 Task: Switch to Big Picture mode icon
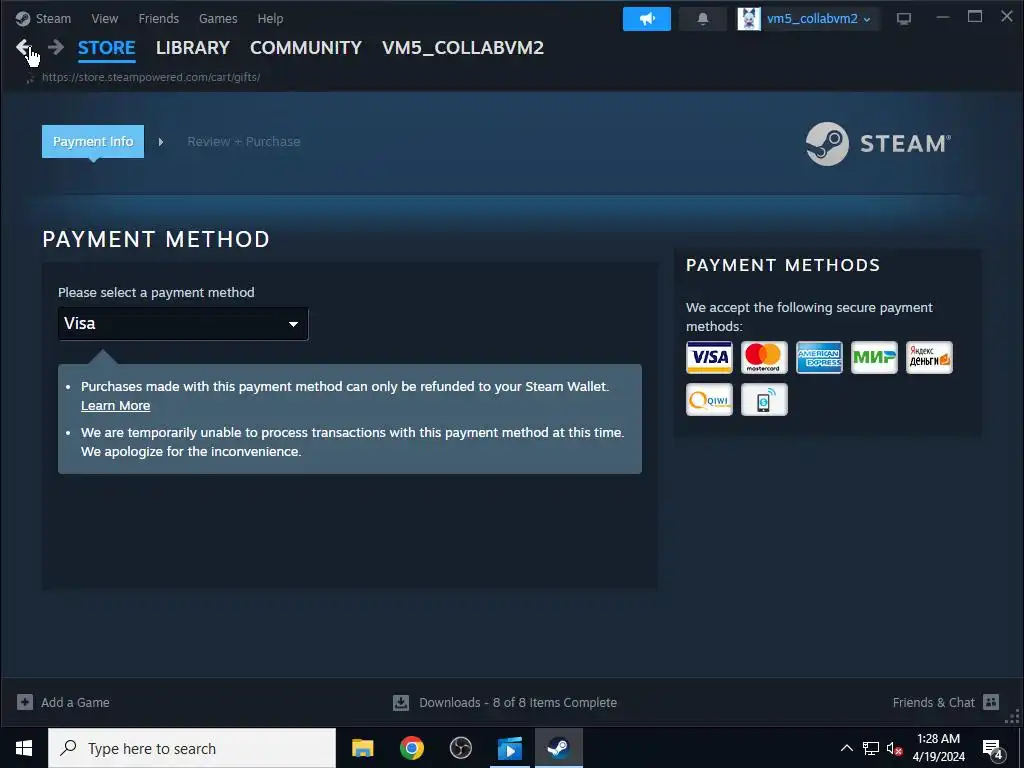pos(904,19)
